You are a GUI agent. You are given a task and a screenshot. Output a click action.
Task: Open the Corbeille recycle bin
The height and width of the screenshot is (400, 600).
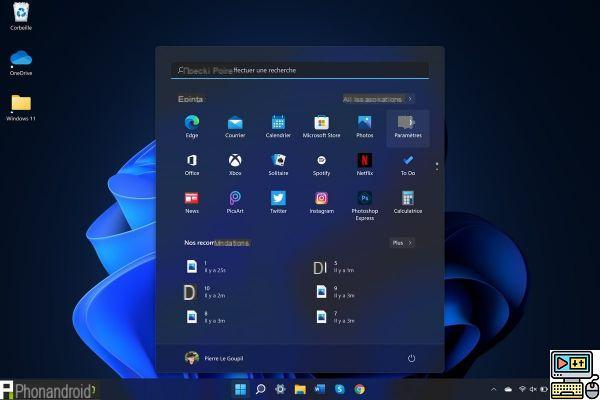pos(21,16)
